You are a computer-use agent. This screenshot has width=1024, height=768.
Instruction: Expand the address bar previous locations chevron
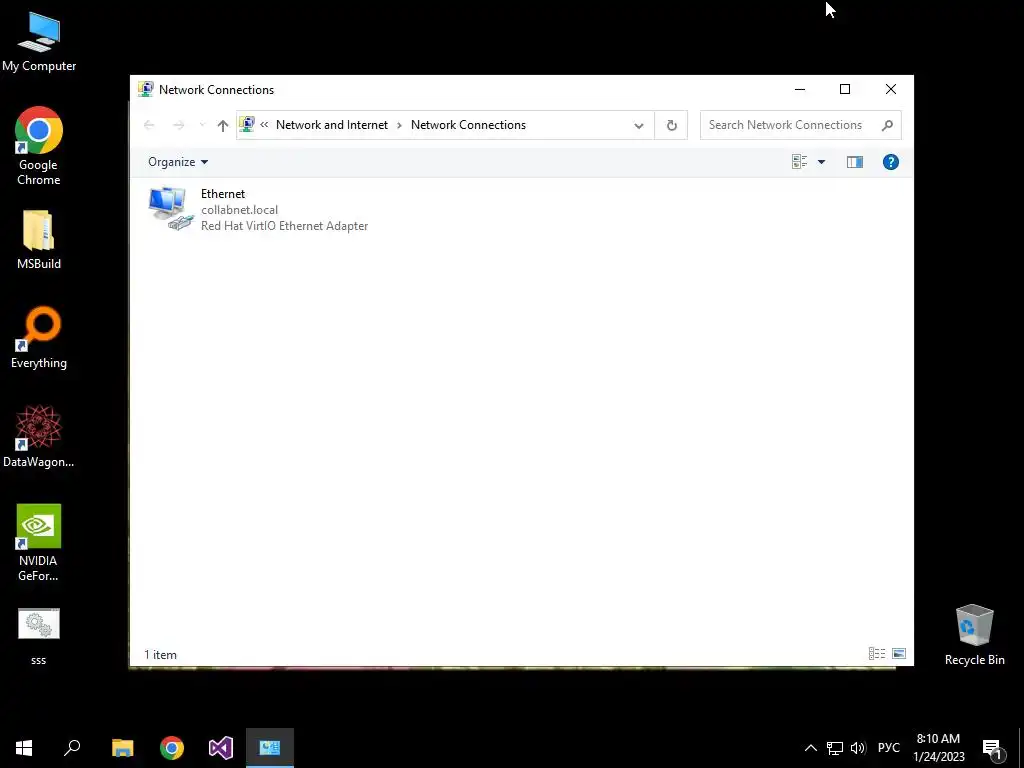639,125
